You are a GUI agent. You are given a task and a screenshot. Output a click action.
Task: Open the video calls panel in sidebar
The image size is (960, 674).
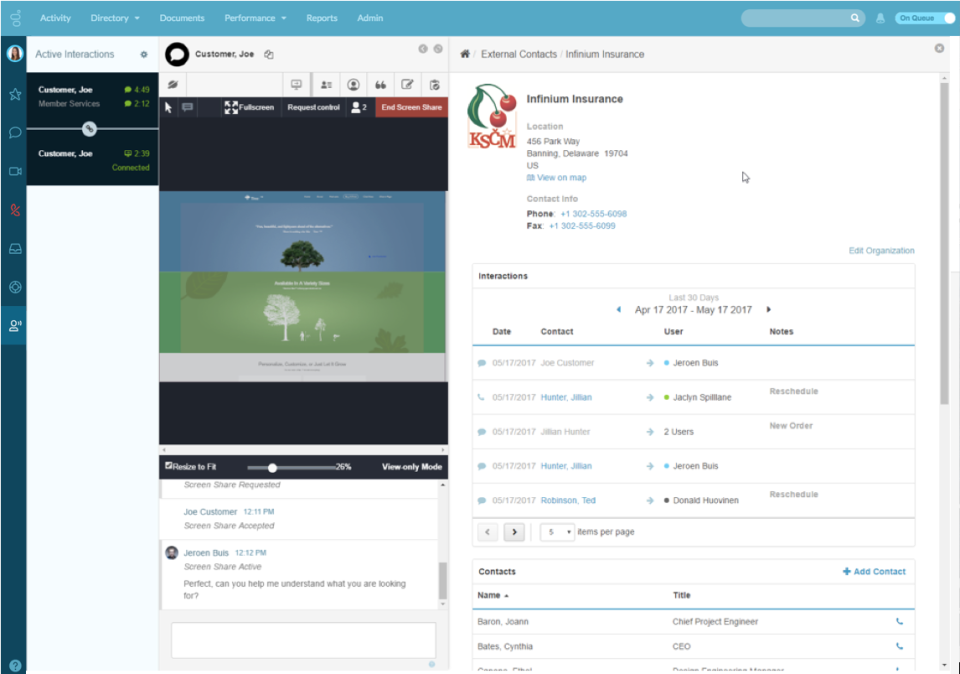click(x=13, y=171)
